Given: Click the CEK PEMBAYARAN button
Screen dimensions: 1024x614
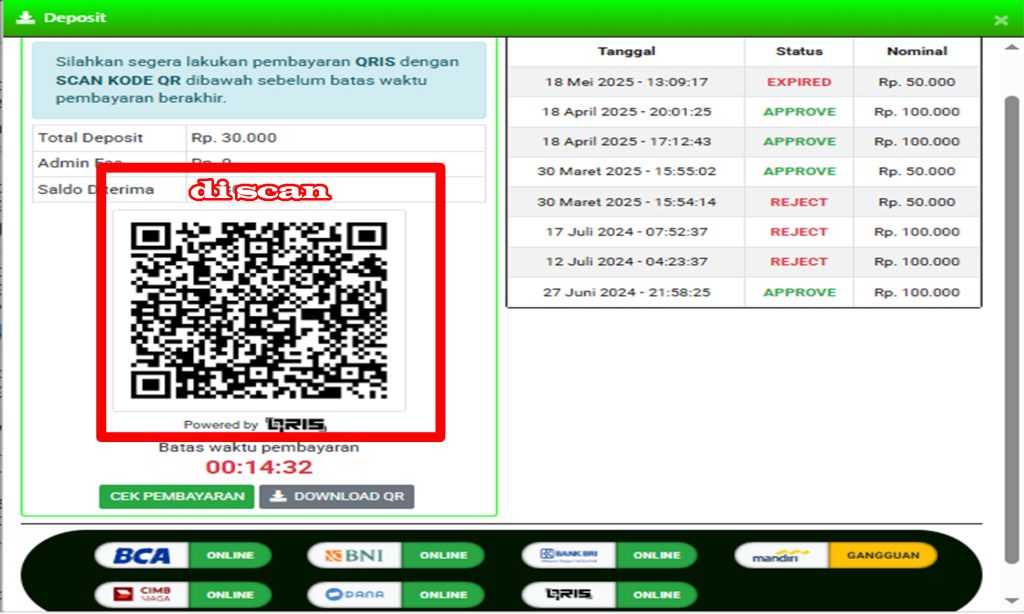Looking at the screenshot, I should (x=177, y=496).
